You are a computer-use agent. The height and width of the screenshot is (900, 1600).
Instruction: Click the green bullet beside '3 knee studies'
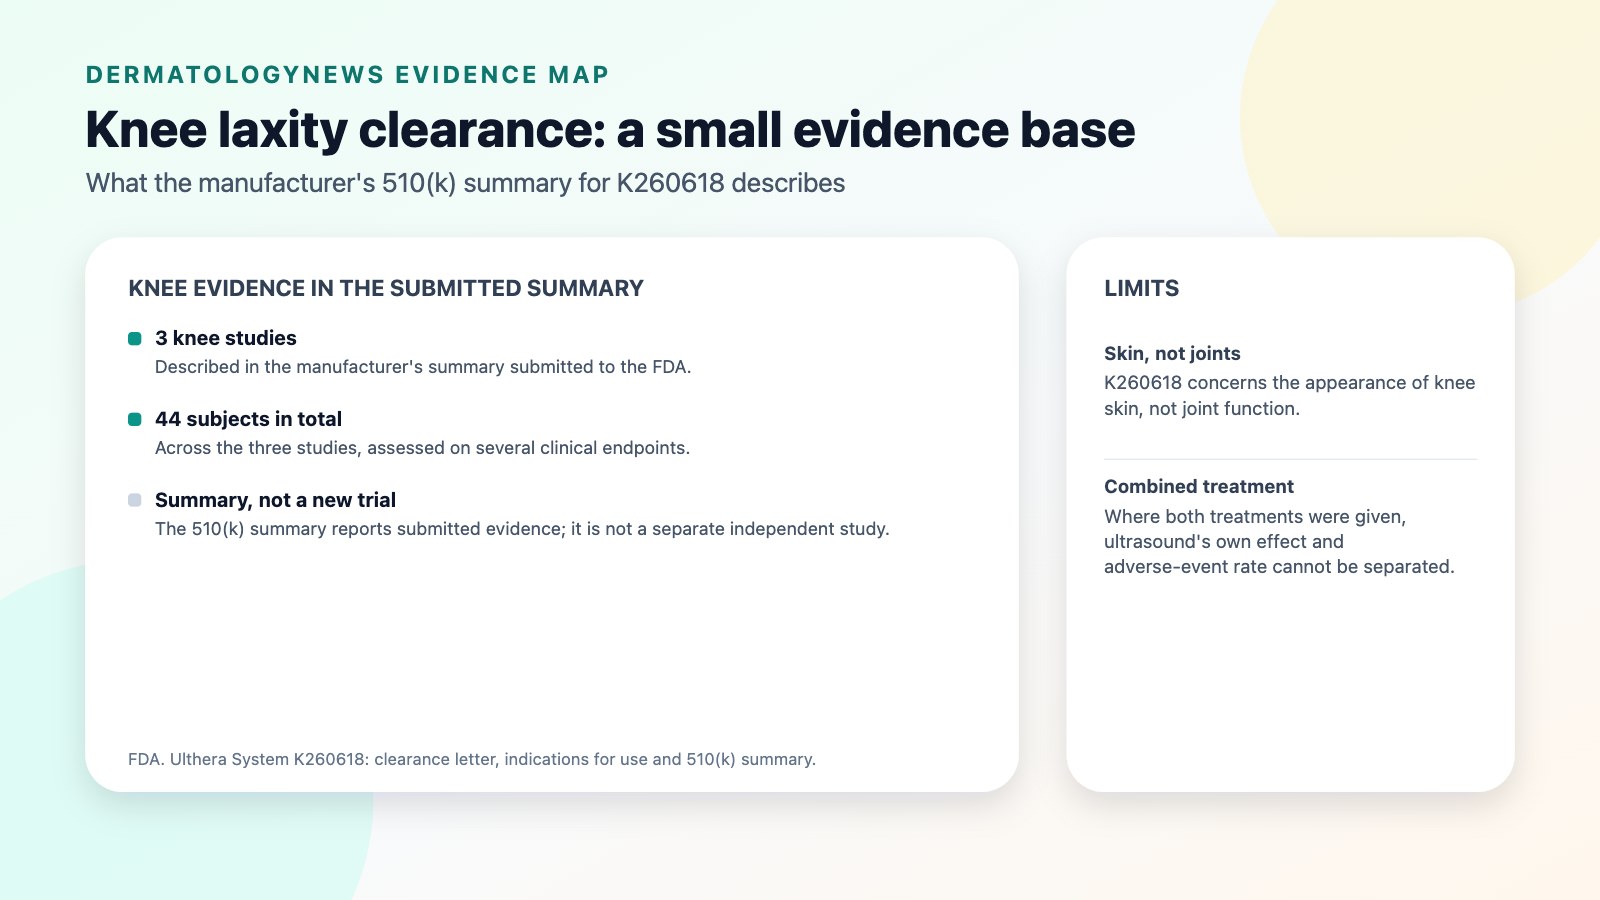point(135,339)
